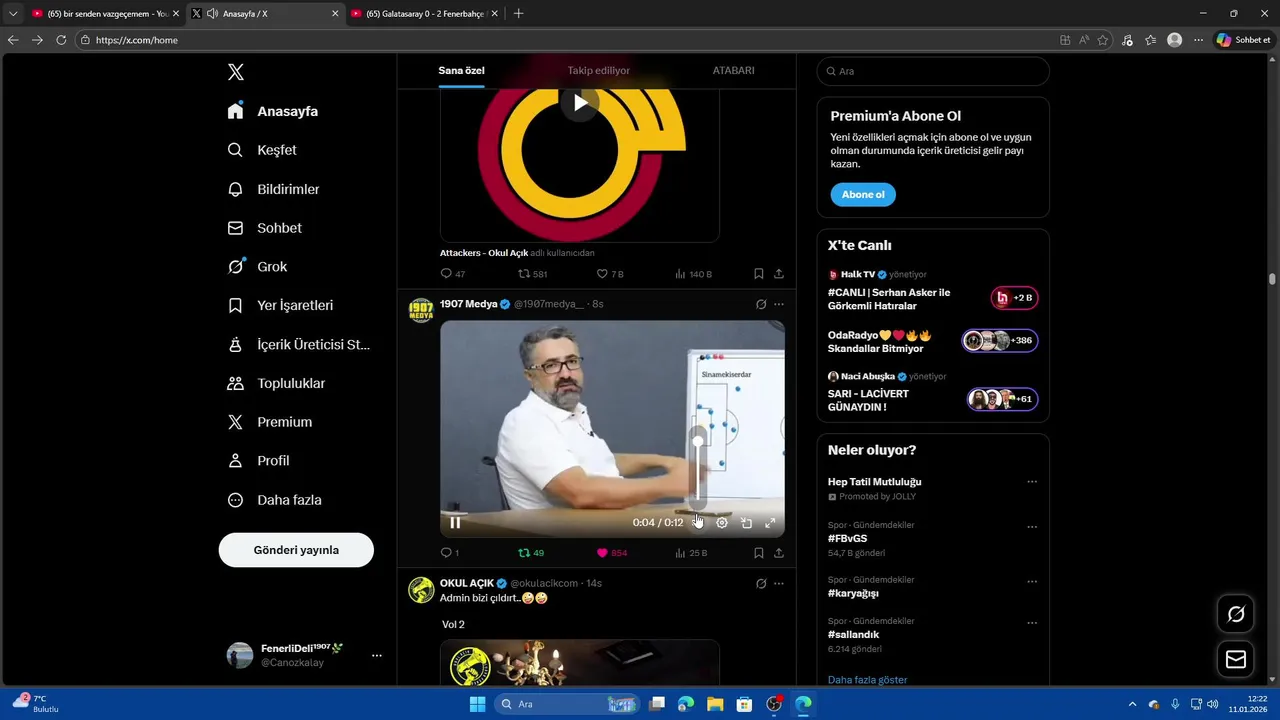Switch to Galatasaray 0 - 2 Fenerbahçe tab

click(425, 14)
